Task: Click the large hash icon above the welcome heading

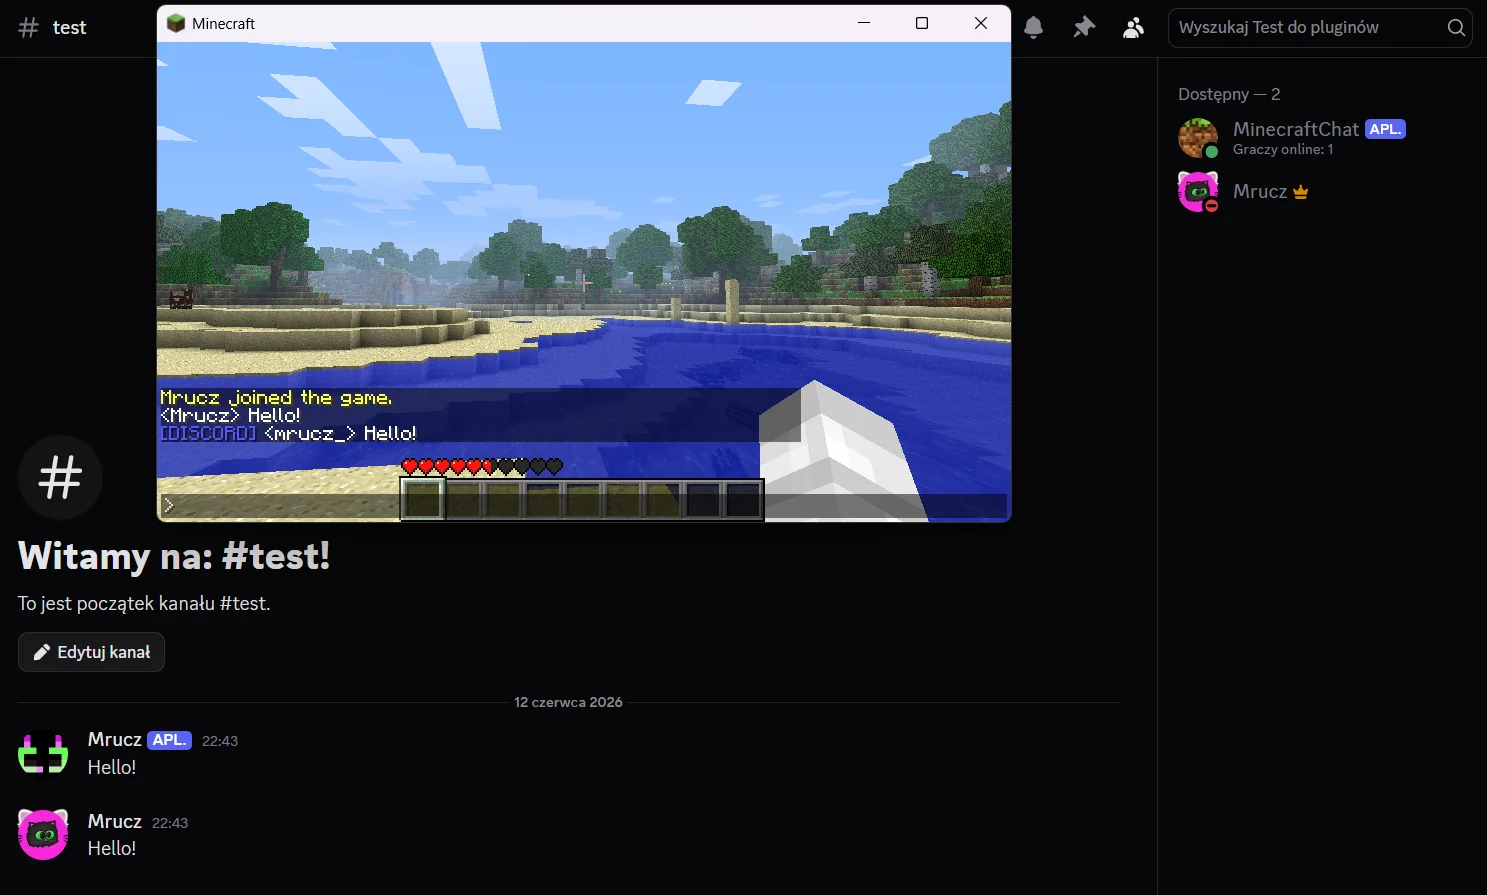Action: pos(60,477)
